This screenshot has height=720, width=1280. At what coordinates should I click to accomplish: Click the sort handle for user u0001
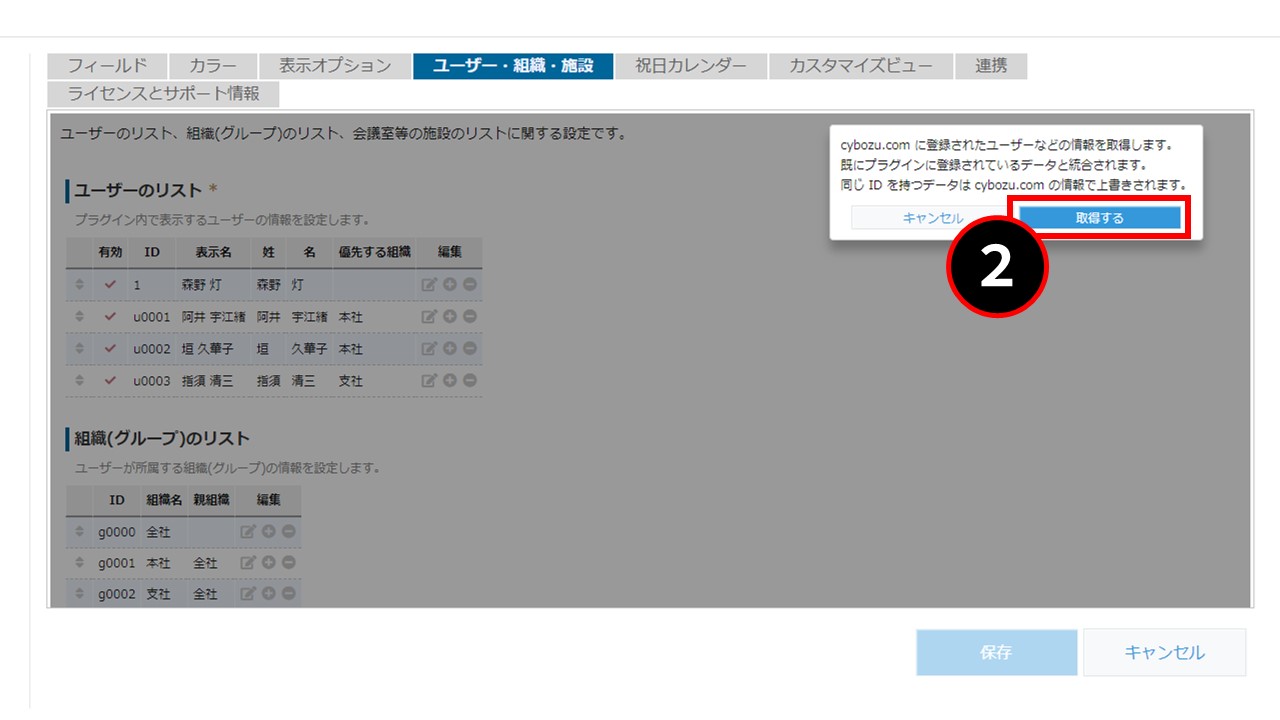point(80,317)
